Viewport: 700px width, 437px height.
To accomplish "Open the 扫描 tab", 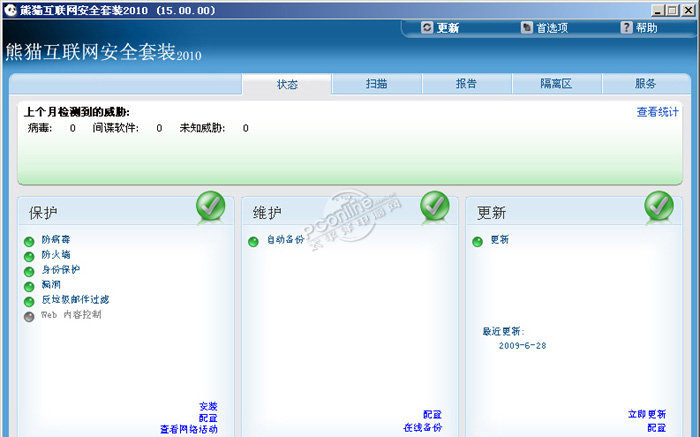I will pyautogui.click(x=377, y=84).
